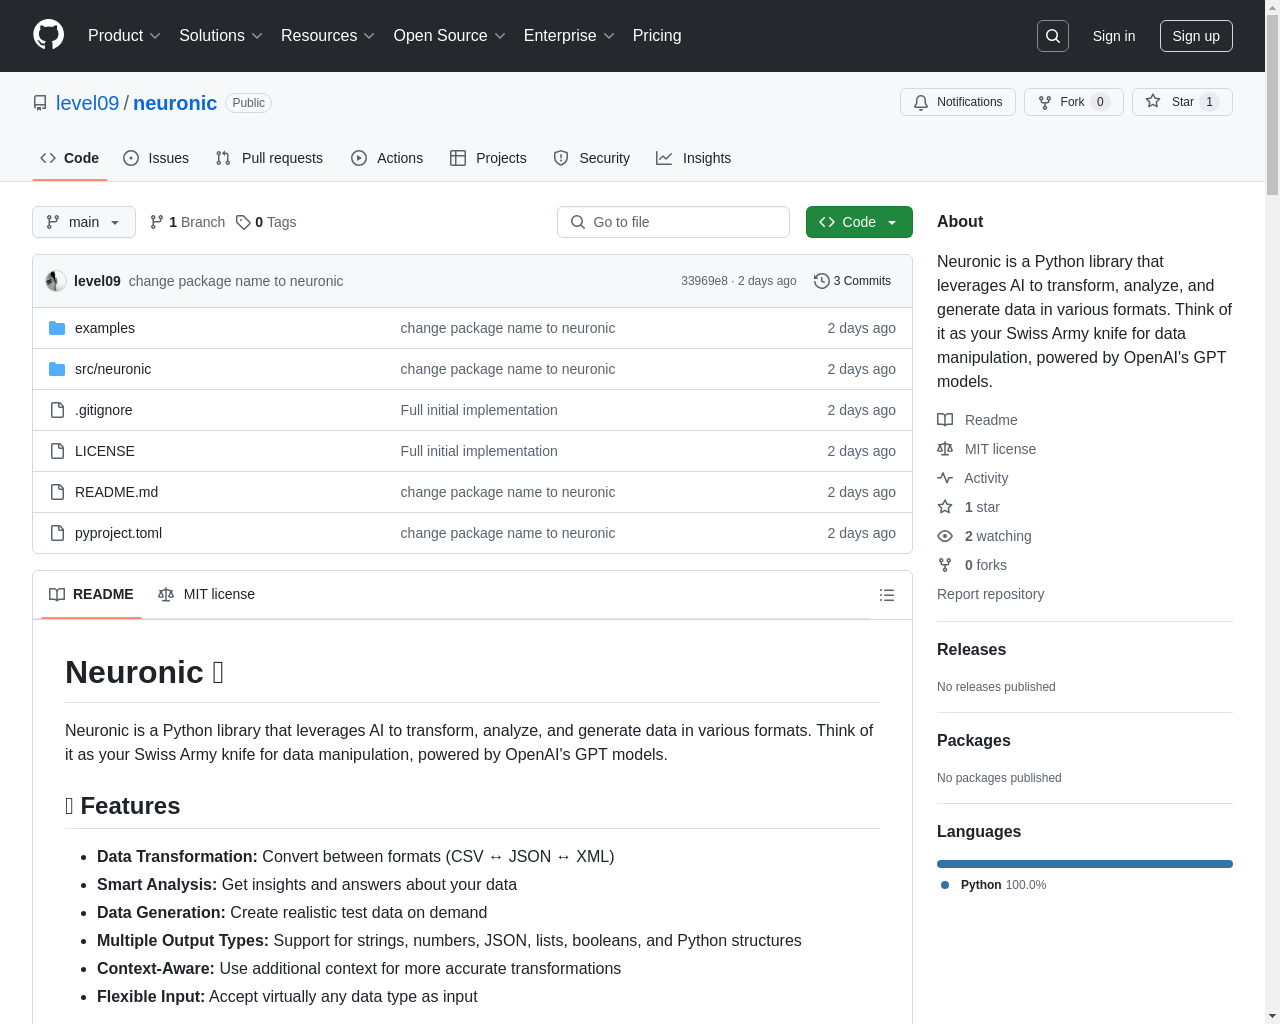Click commit hash 33969e8

(704, 281)
